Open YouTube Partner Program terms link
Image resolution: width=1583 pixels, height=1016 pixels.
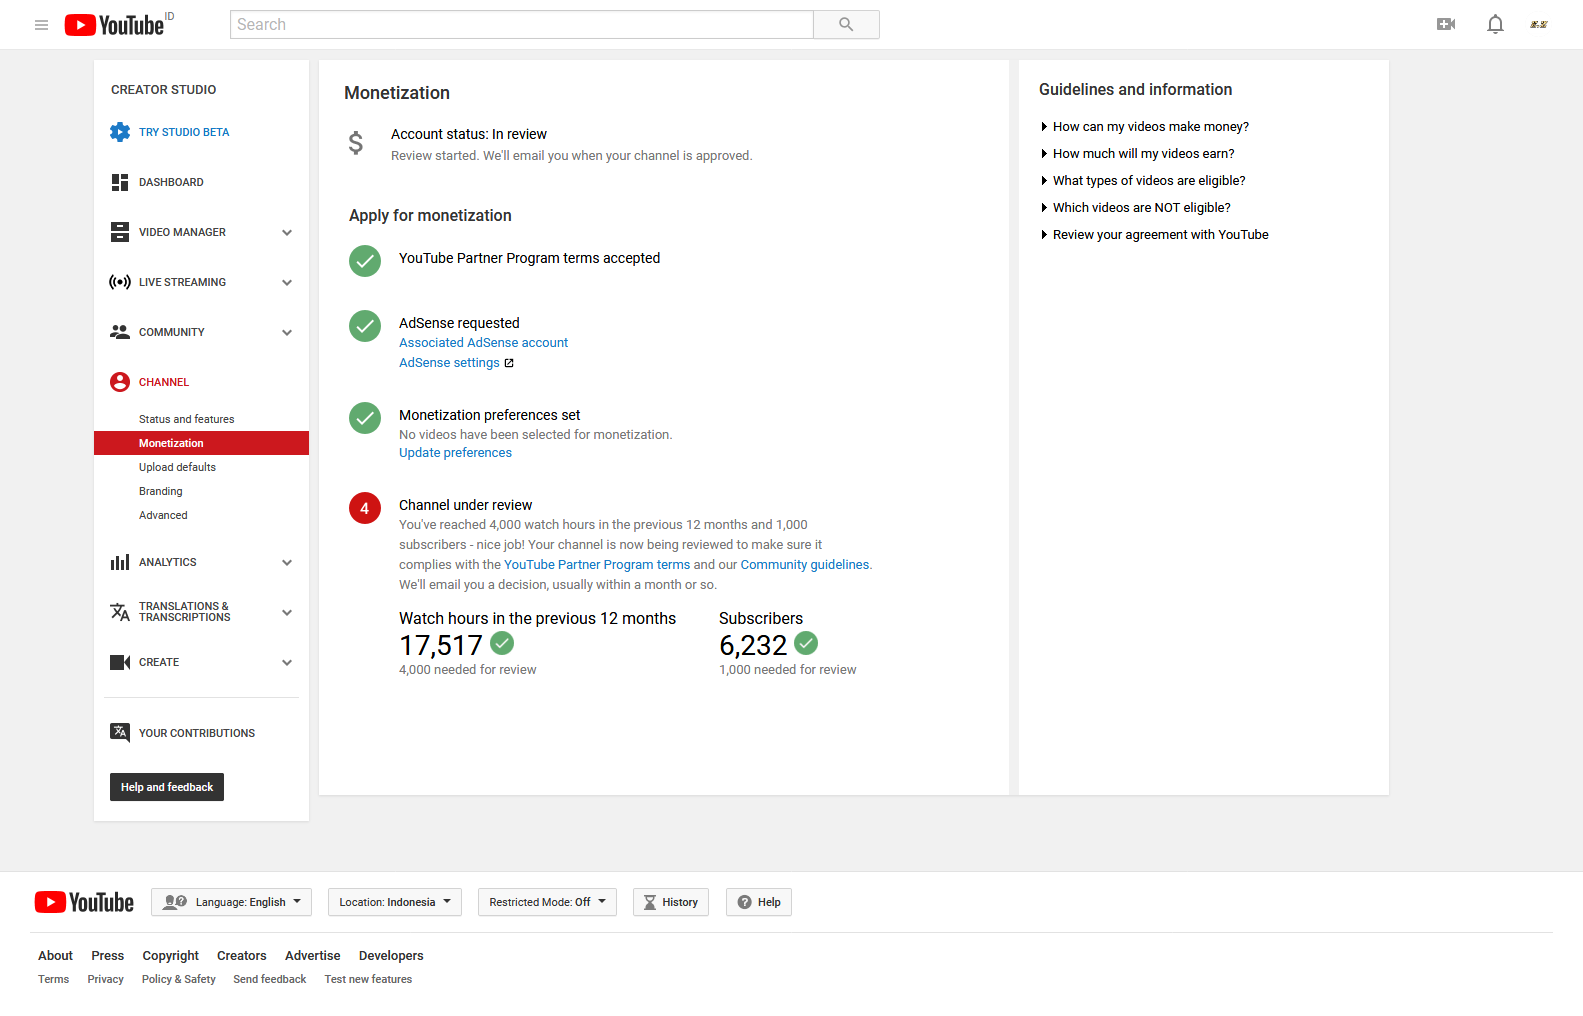tap(597, 565)
